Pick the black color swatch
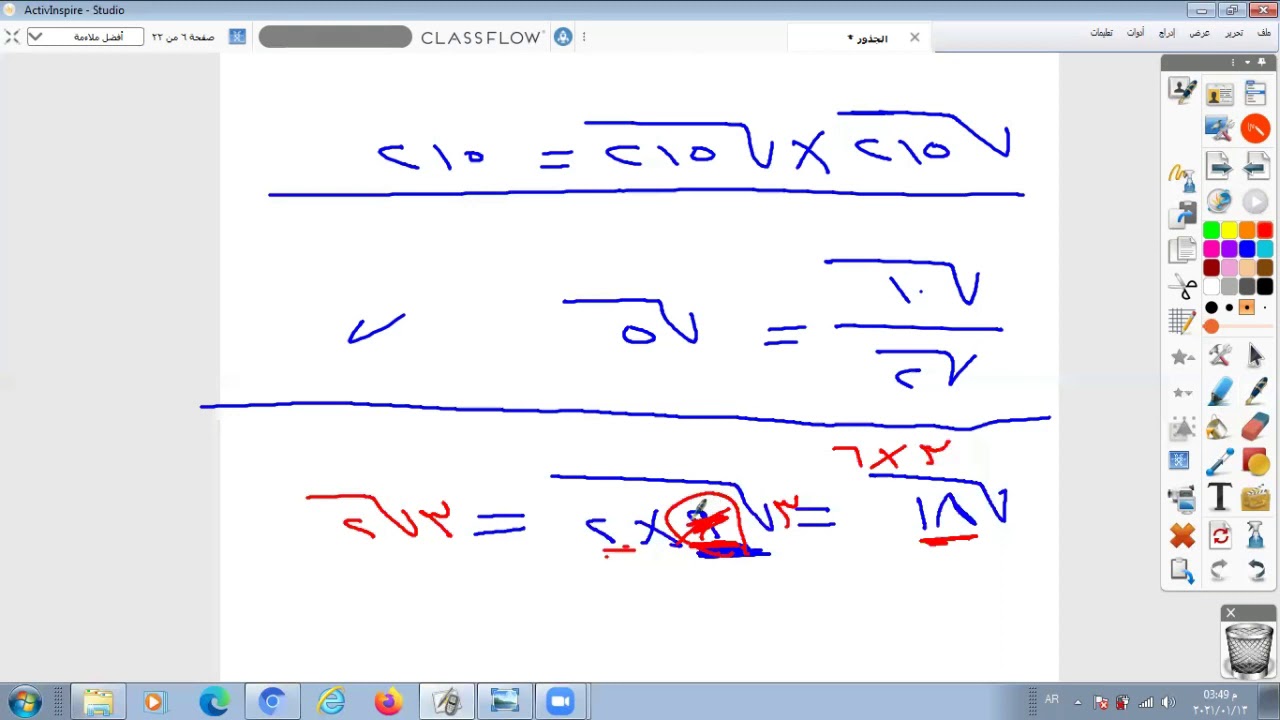This screenshot has height=720, width=1280. coord(1265,287)
